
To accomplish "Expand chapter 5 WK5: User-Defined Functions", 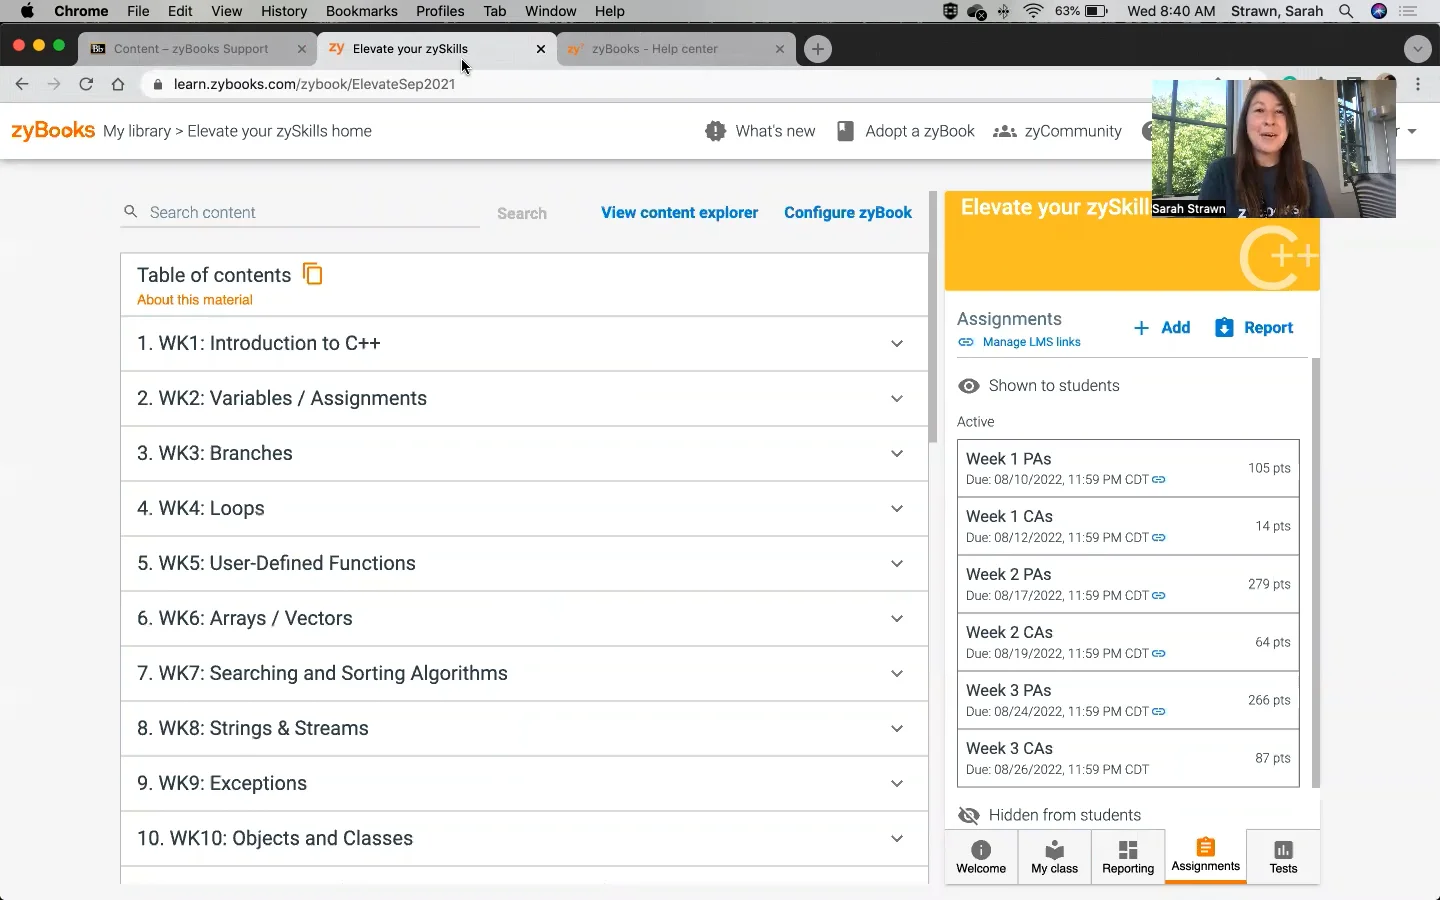I will pyautogui.click(x=525, y=563).
